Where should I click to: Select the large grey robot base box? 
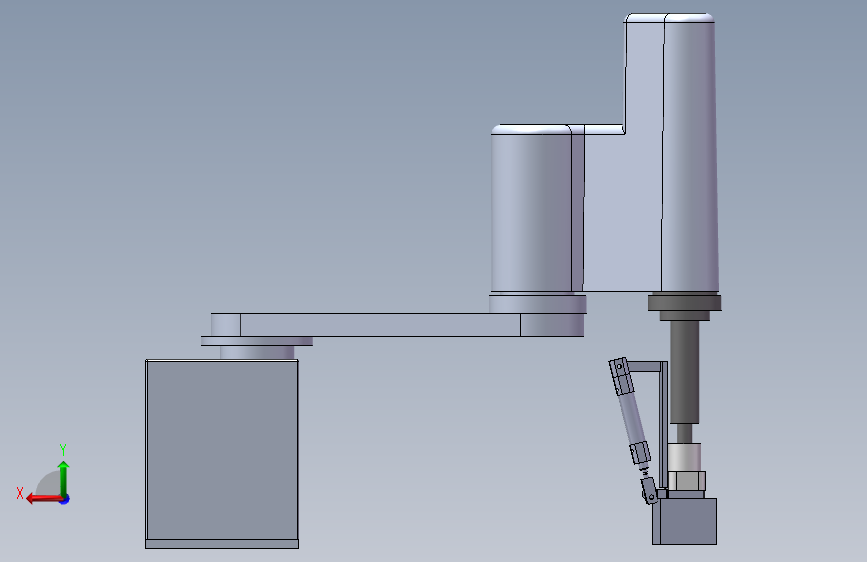222,450
